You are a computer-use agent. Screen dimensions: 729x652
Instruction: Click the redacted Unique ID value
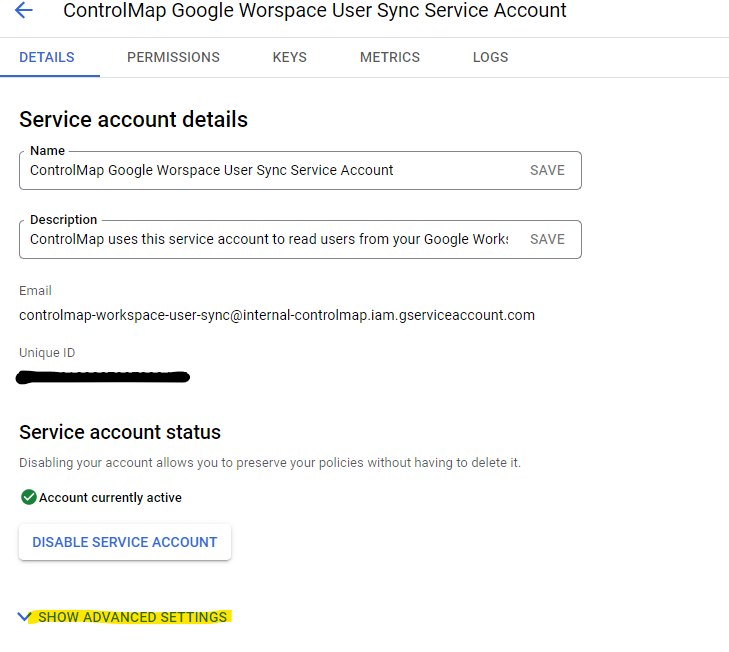[104, 377]
